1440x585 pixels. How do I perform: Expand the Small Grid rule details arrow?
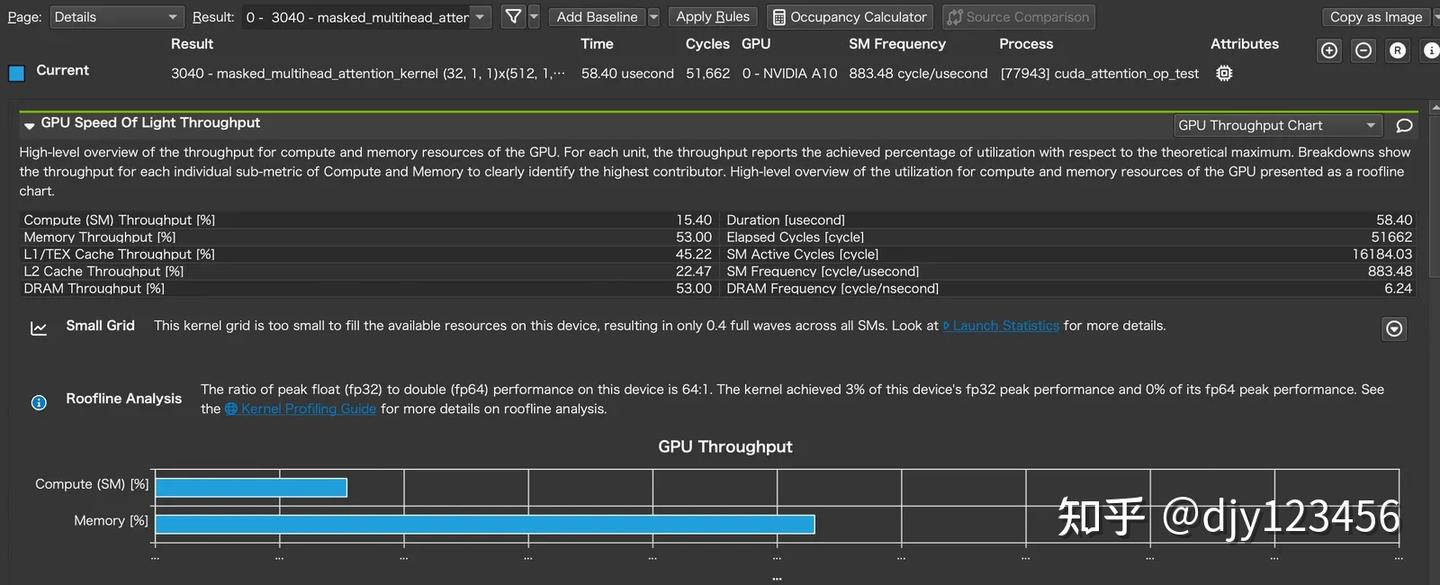1394,328
